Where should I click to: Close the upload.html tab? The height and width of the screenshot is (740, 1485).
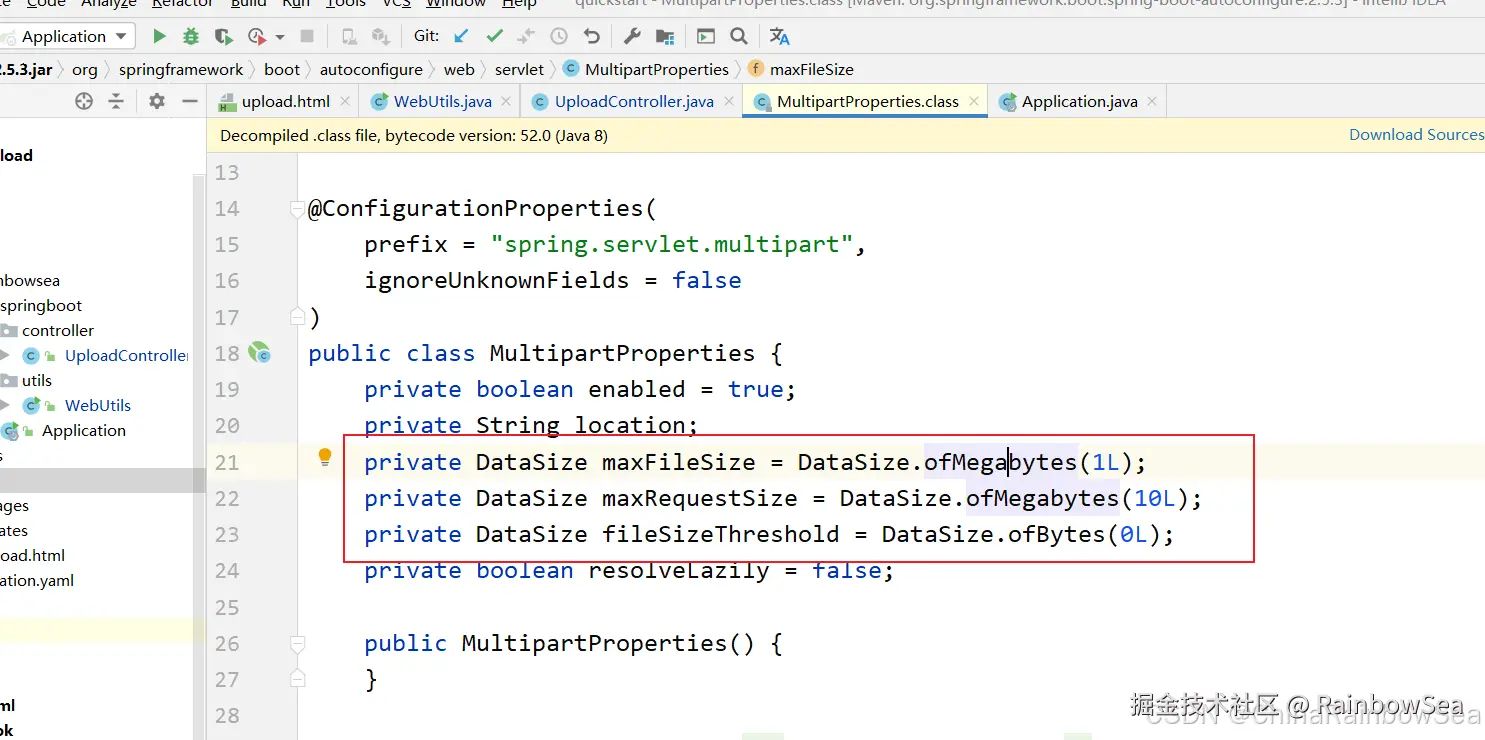tap(346, 101)
